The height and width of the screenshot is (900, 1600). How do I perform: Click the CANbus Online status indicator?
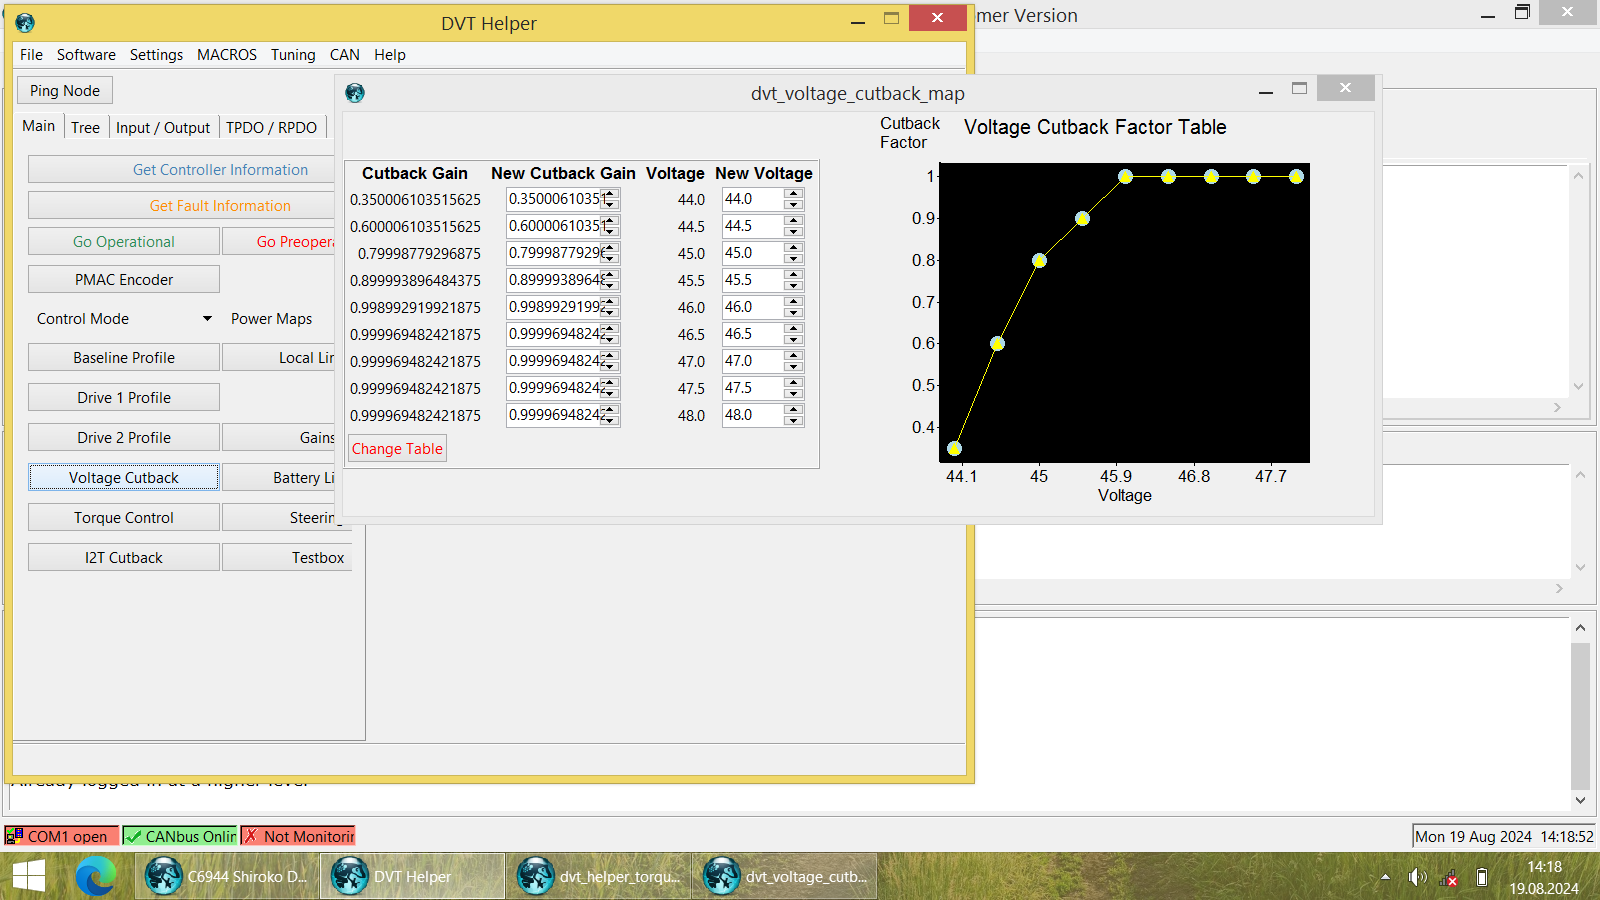click(x=180, y=836)
